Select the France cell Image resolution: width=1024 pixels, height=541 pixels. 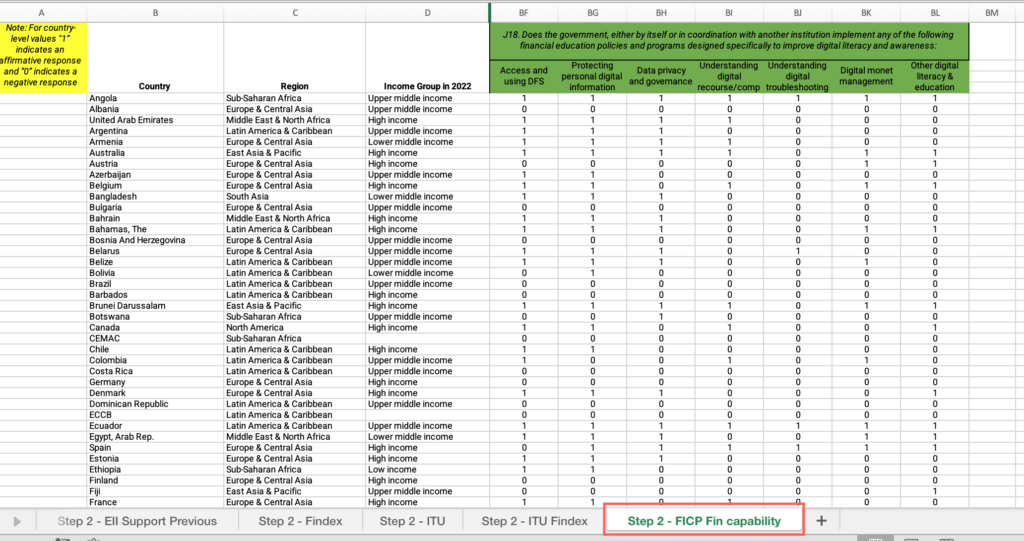155,502
